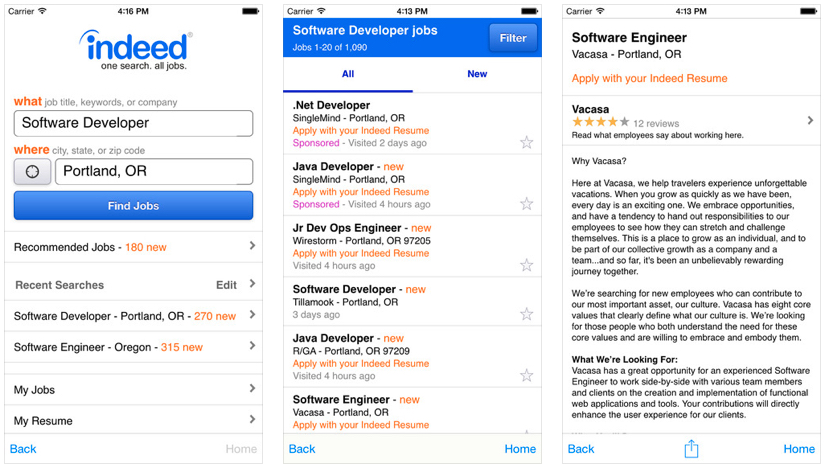Tap Back on the results screen

tap(302, 449)
